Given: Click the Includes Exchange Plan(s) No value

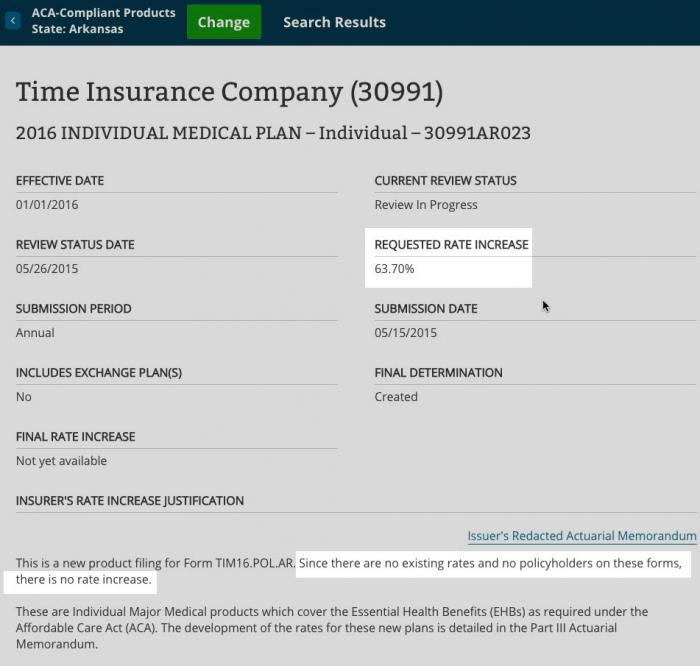Looking at the screenshot, I should (24, 397).
